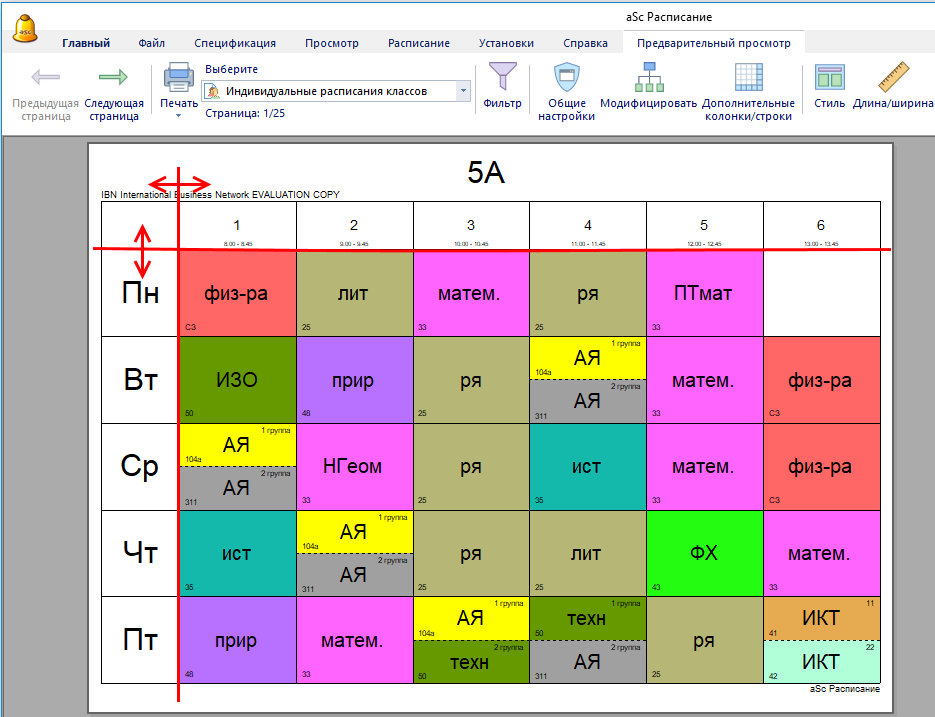
Task: Click the 5A class title heading
Action: coord(486,173)
